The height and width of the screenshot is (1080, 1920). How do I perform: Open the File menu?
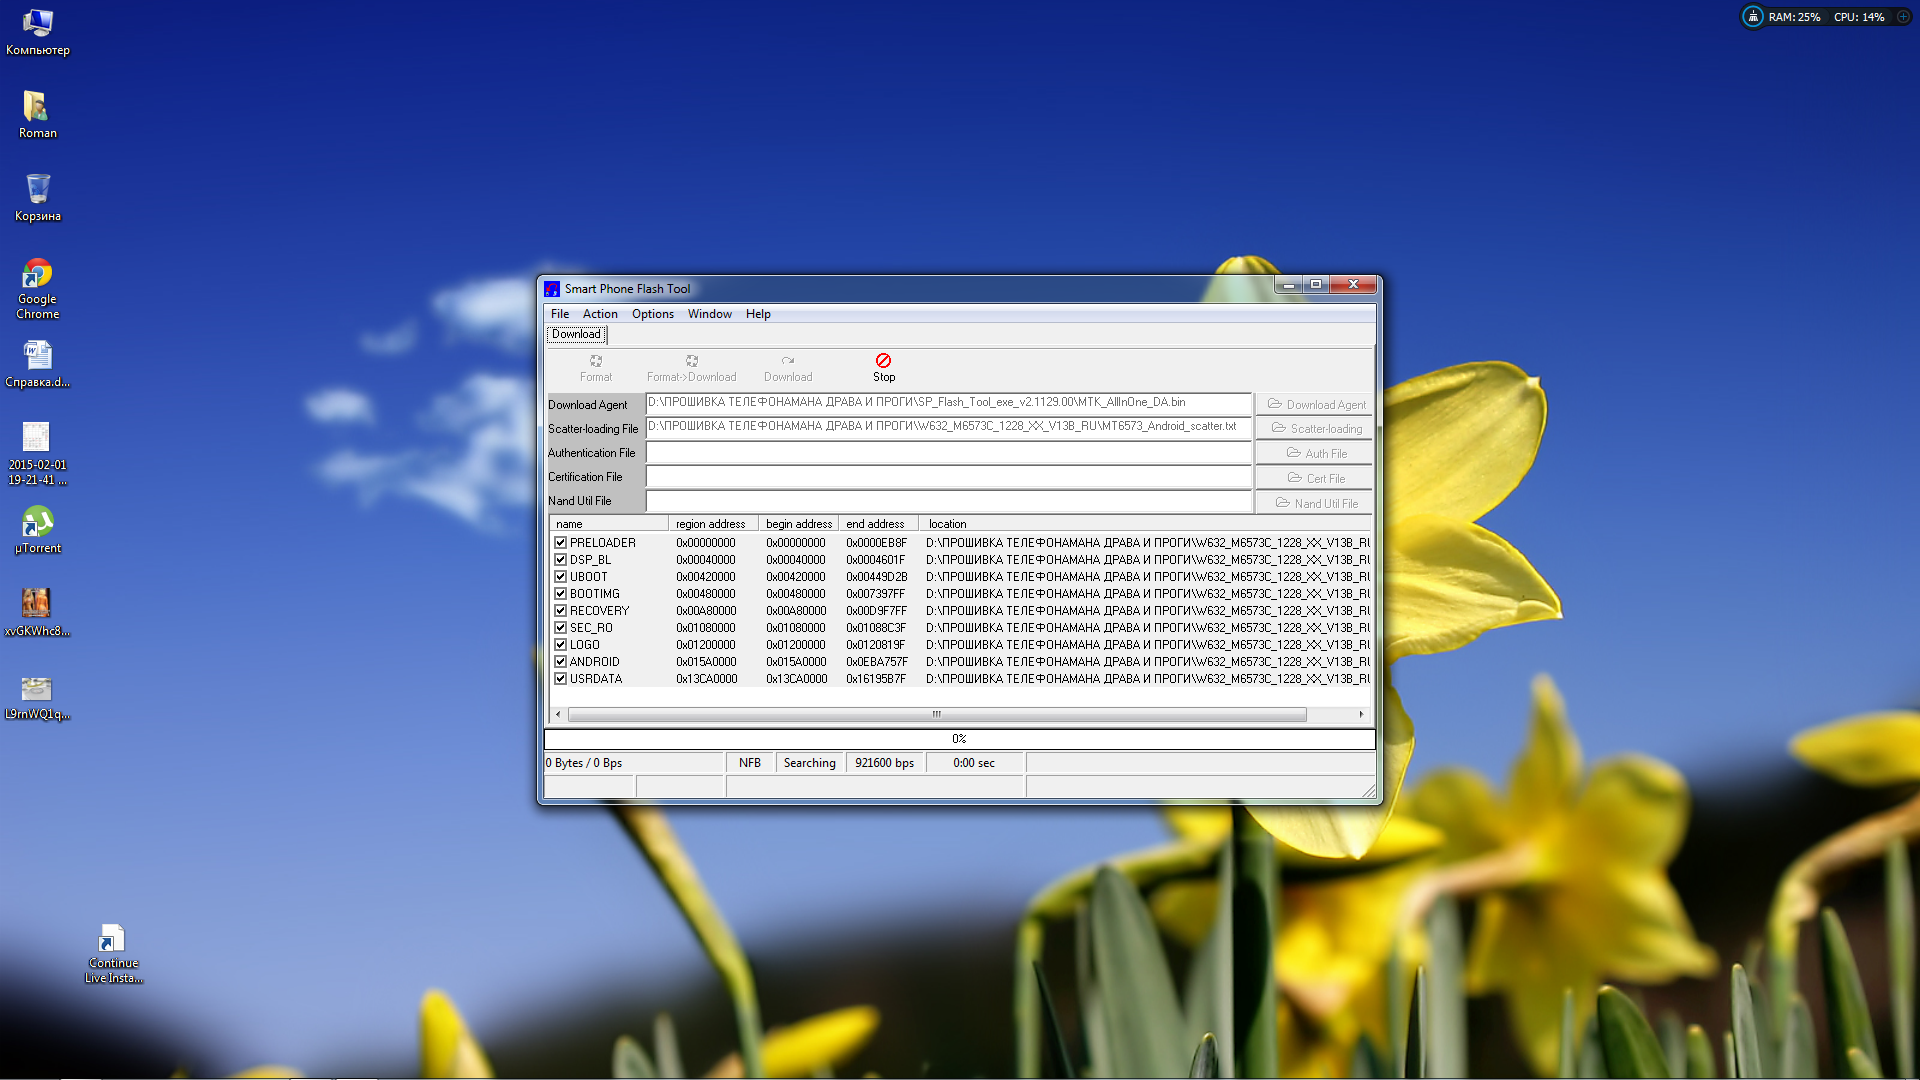(559, 314)
